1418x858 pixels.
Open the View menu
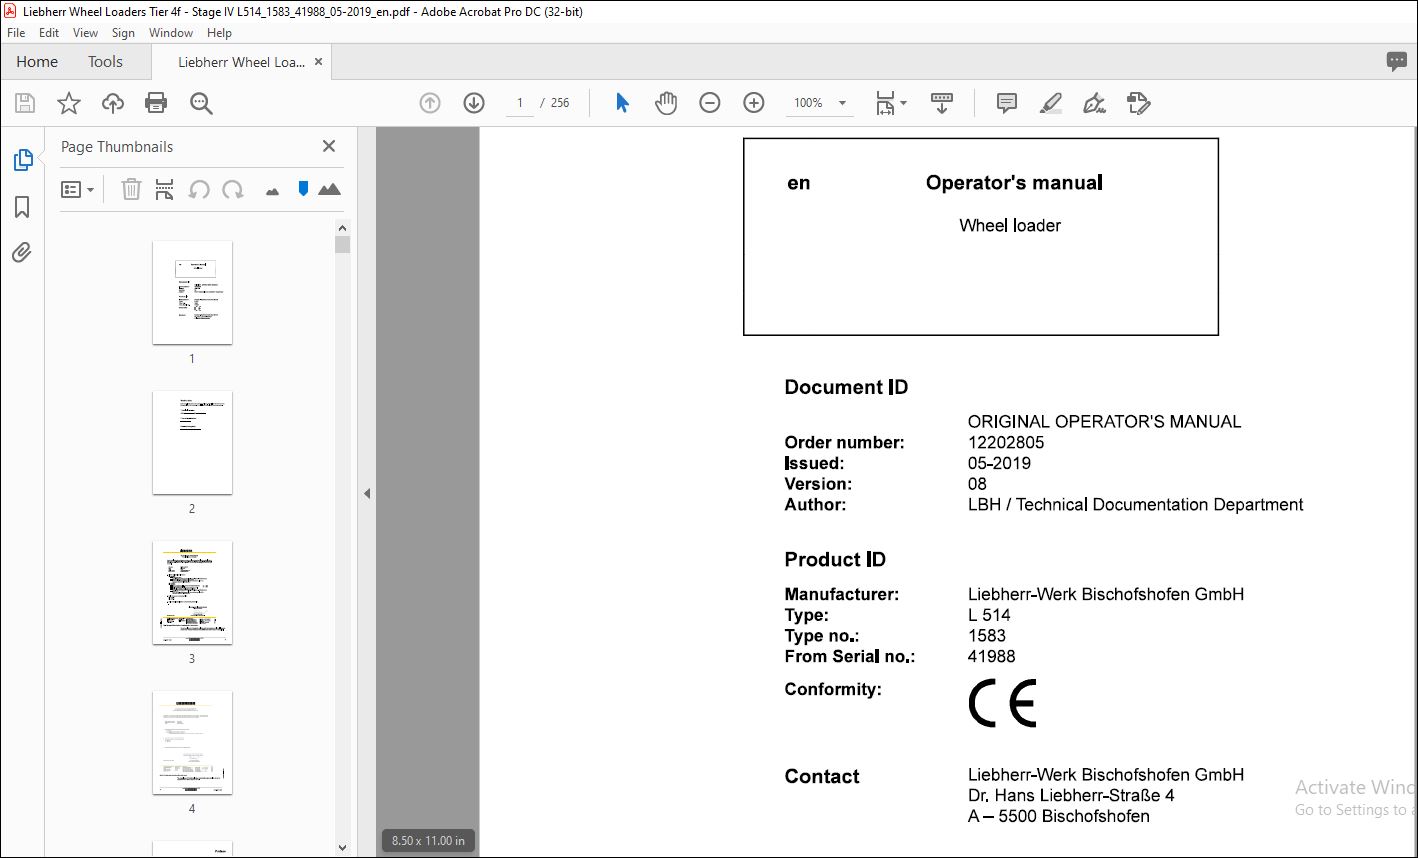pyautogui.click(x=86, y=33)
